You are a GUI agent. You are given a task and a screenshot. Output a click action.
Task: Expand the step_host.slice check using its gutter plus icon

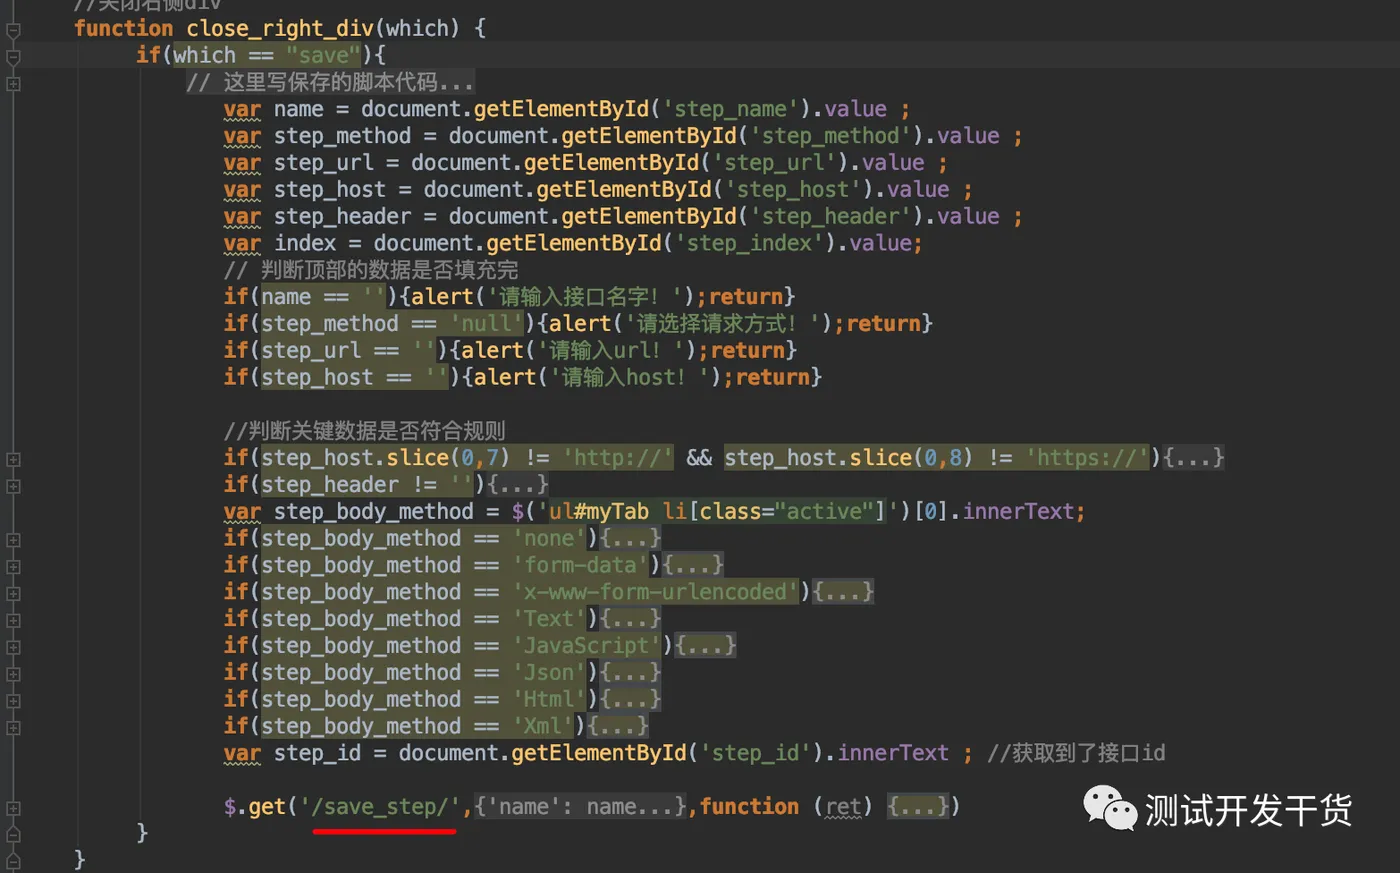(13, 460)
